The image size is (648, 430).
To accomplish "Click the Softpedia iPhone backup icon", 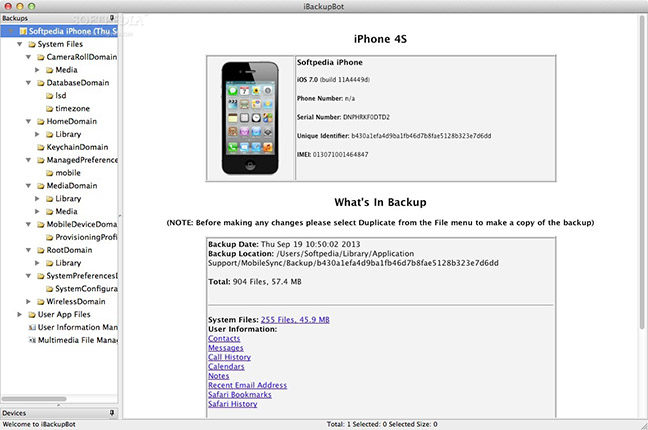I will tap(23, 31).
